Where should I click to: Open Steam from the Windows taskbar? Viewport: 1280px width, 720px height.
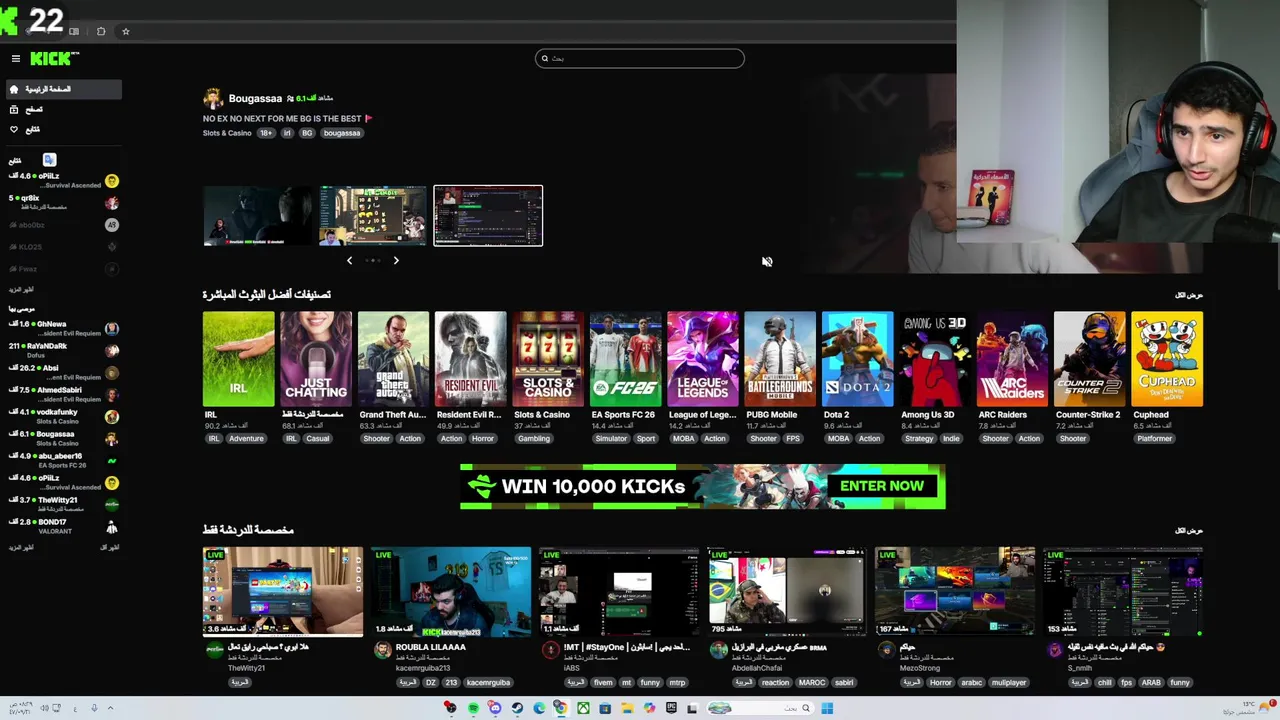point(517,708)
